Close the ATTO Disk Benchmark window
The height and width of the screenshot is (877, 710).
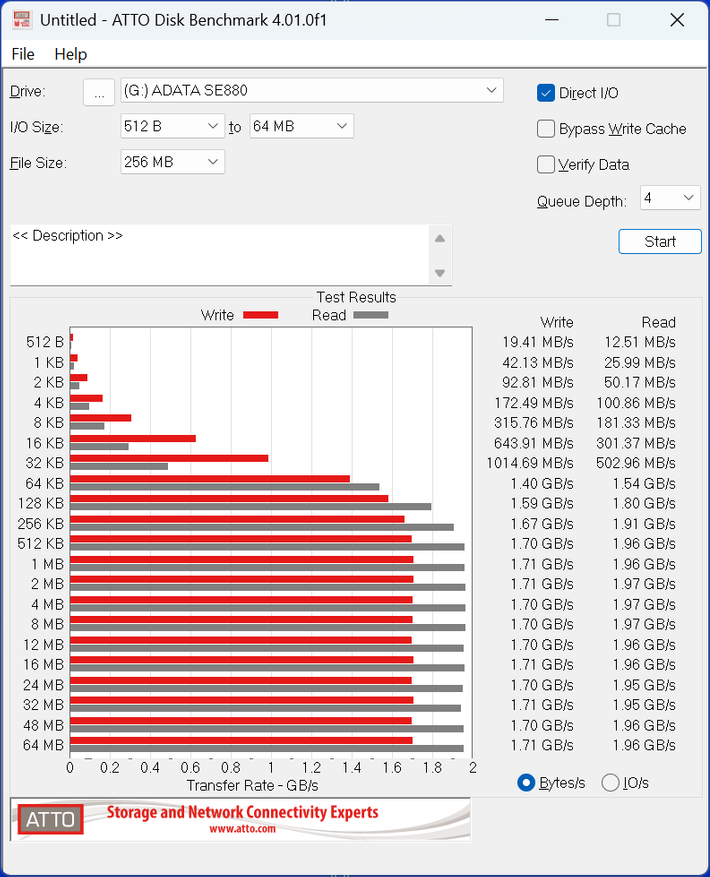point(677,20)
